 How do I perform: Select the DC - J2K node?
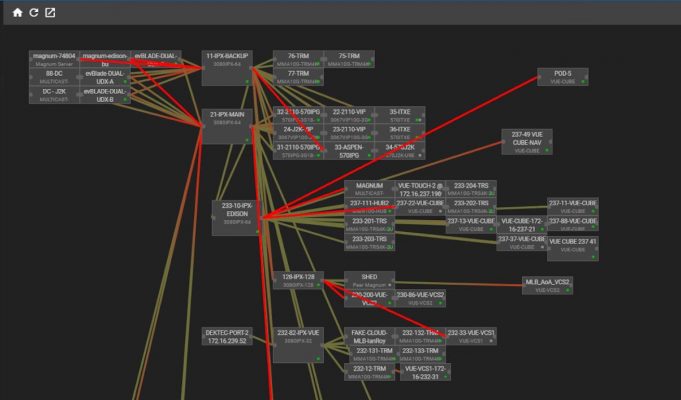point(54,95)
